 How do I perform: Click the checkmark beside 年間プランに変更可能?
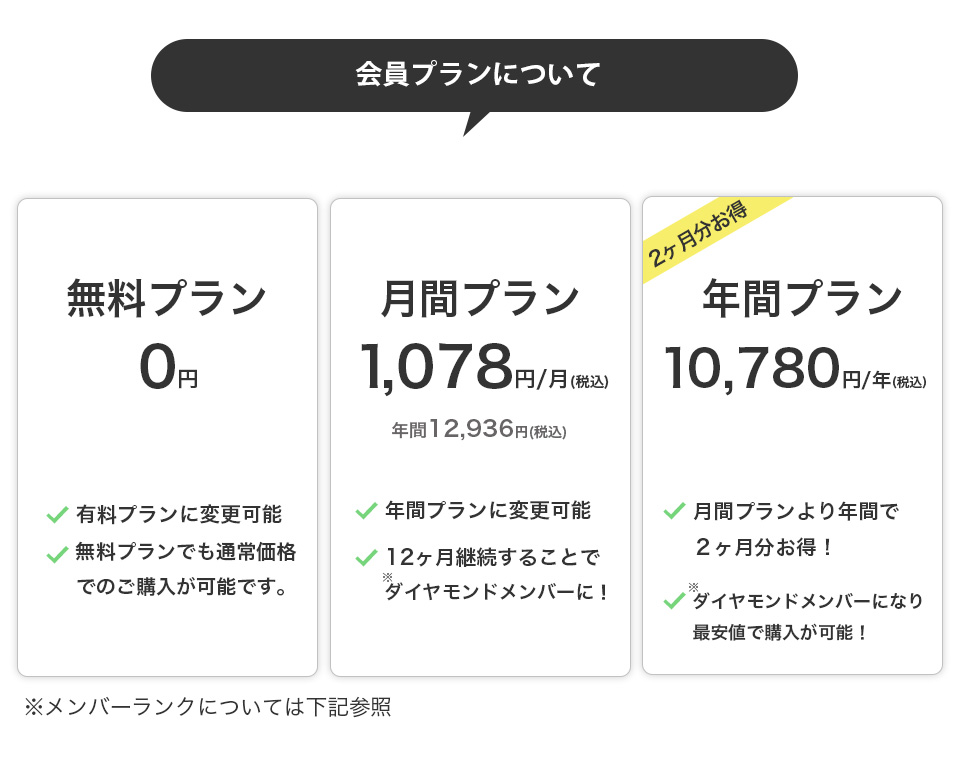(366, 511)
